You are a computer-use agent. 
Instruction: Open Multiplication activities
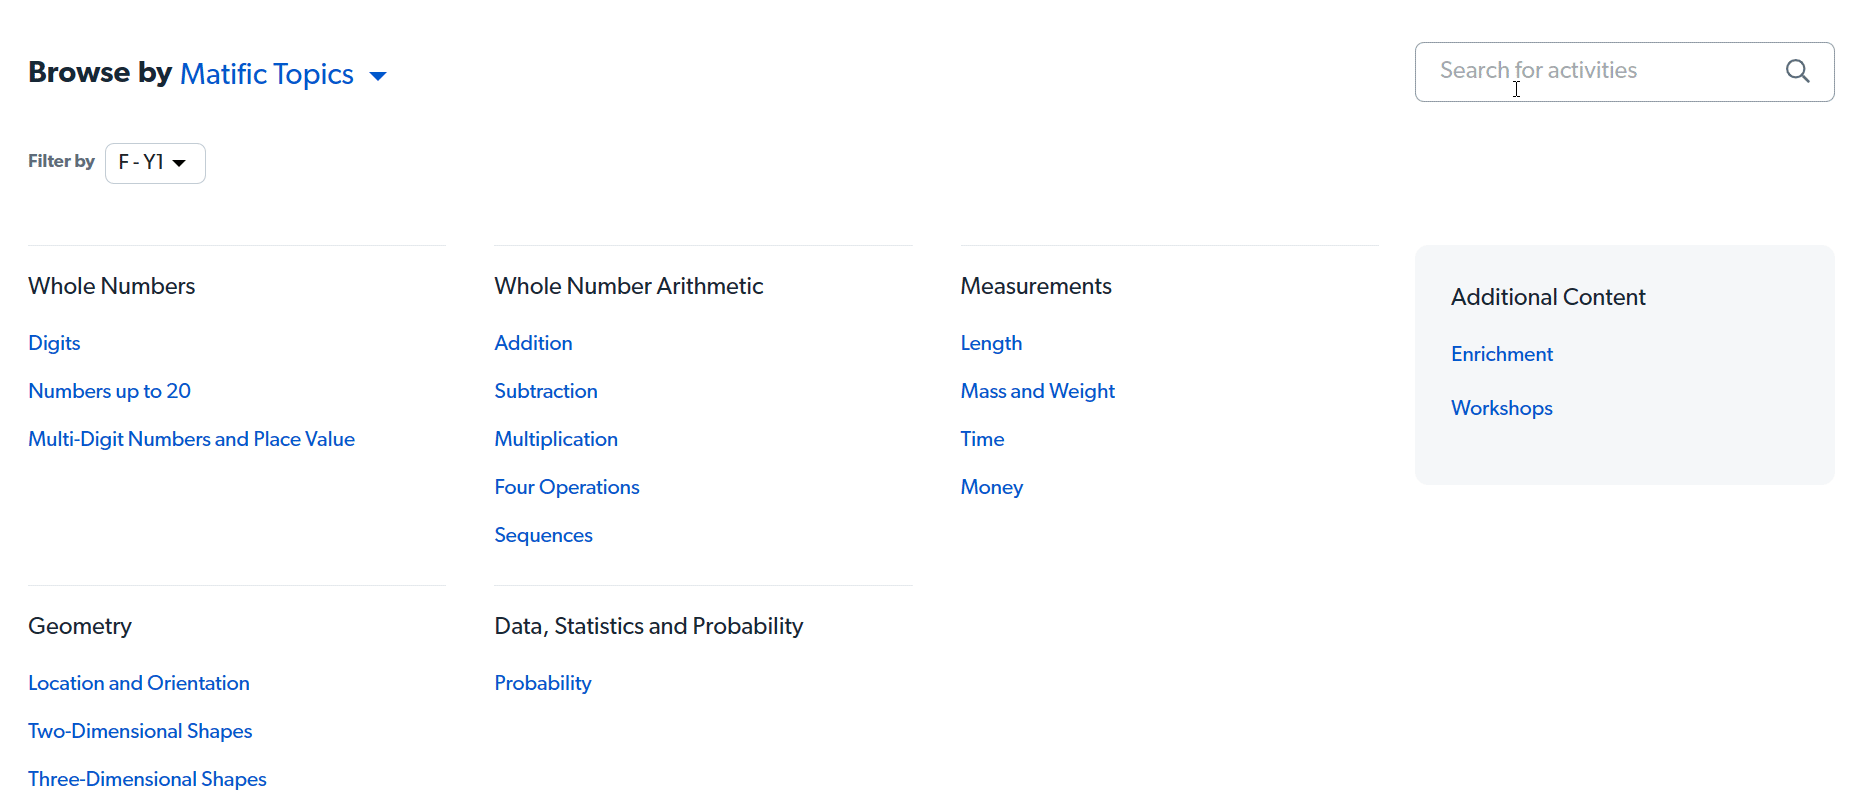(x=556, y=438)
